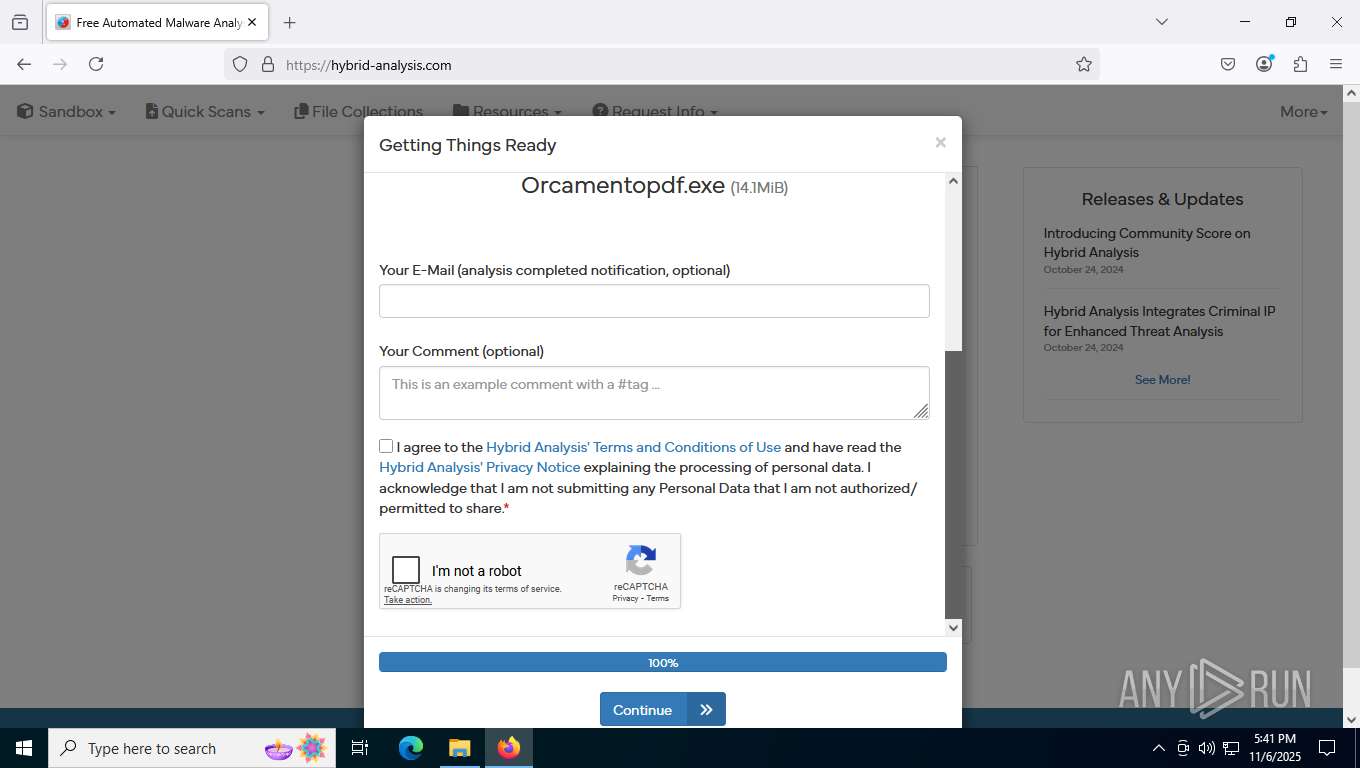
Task: Click the taskbar search box
Action: (192, 748)
